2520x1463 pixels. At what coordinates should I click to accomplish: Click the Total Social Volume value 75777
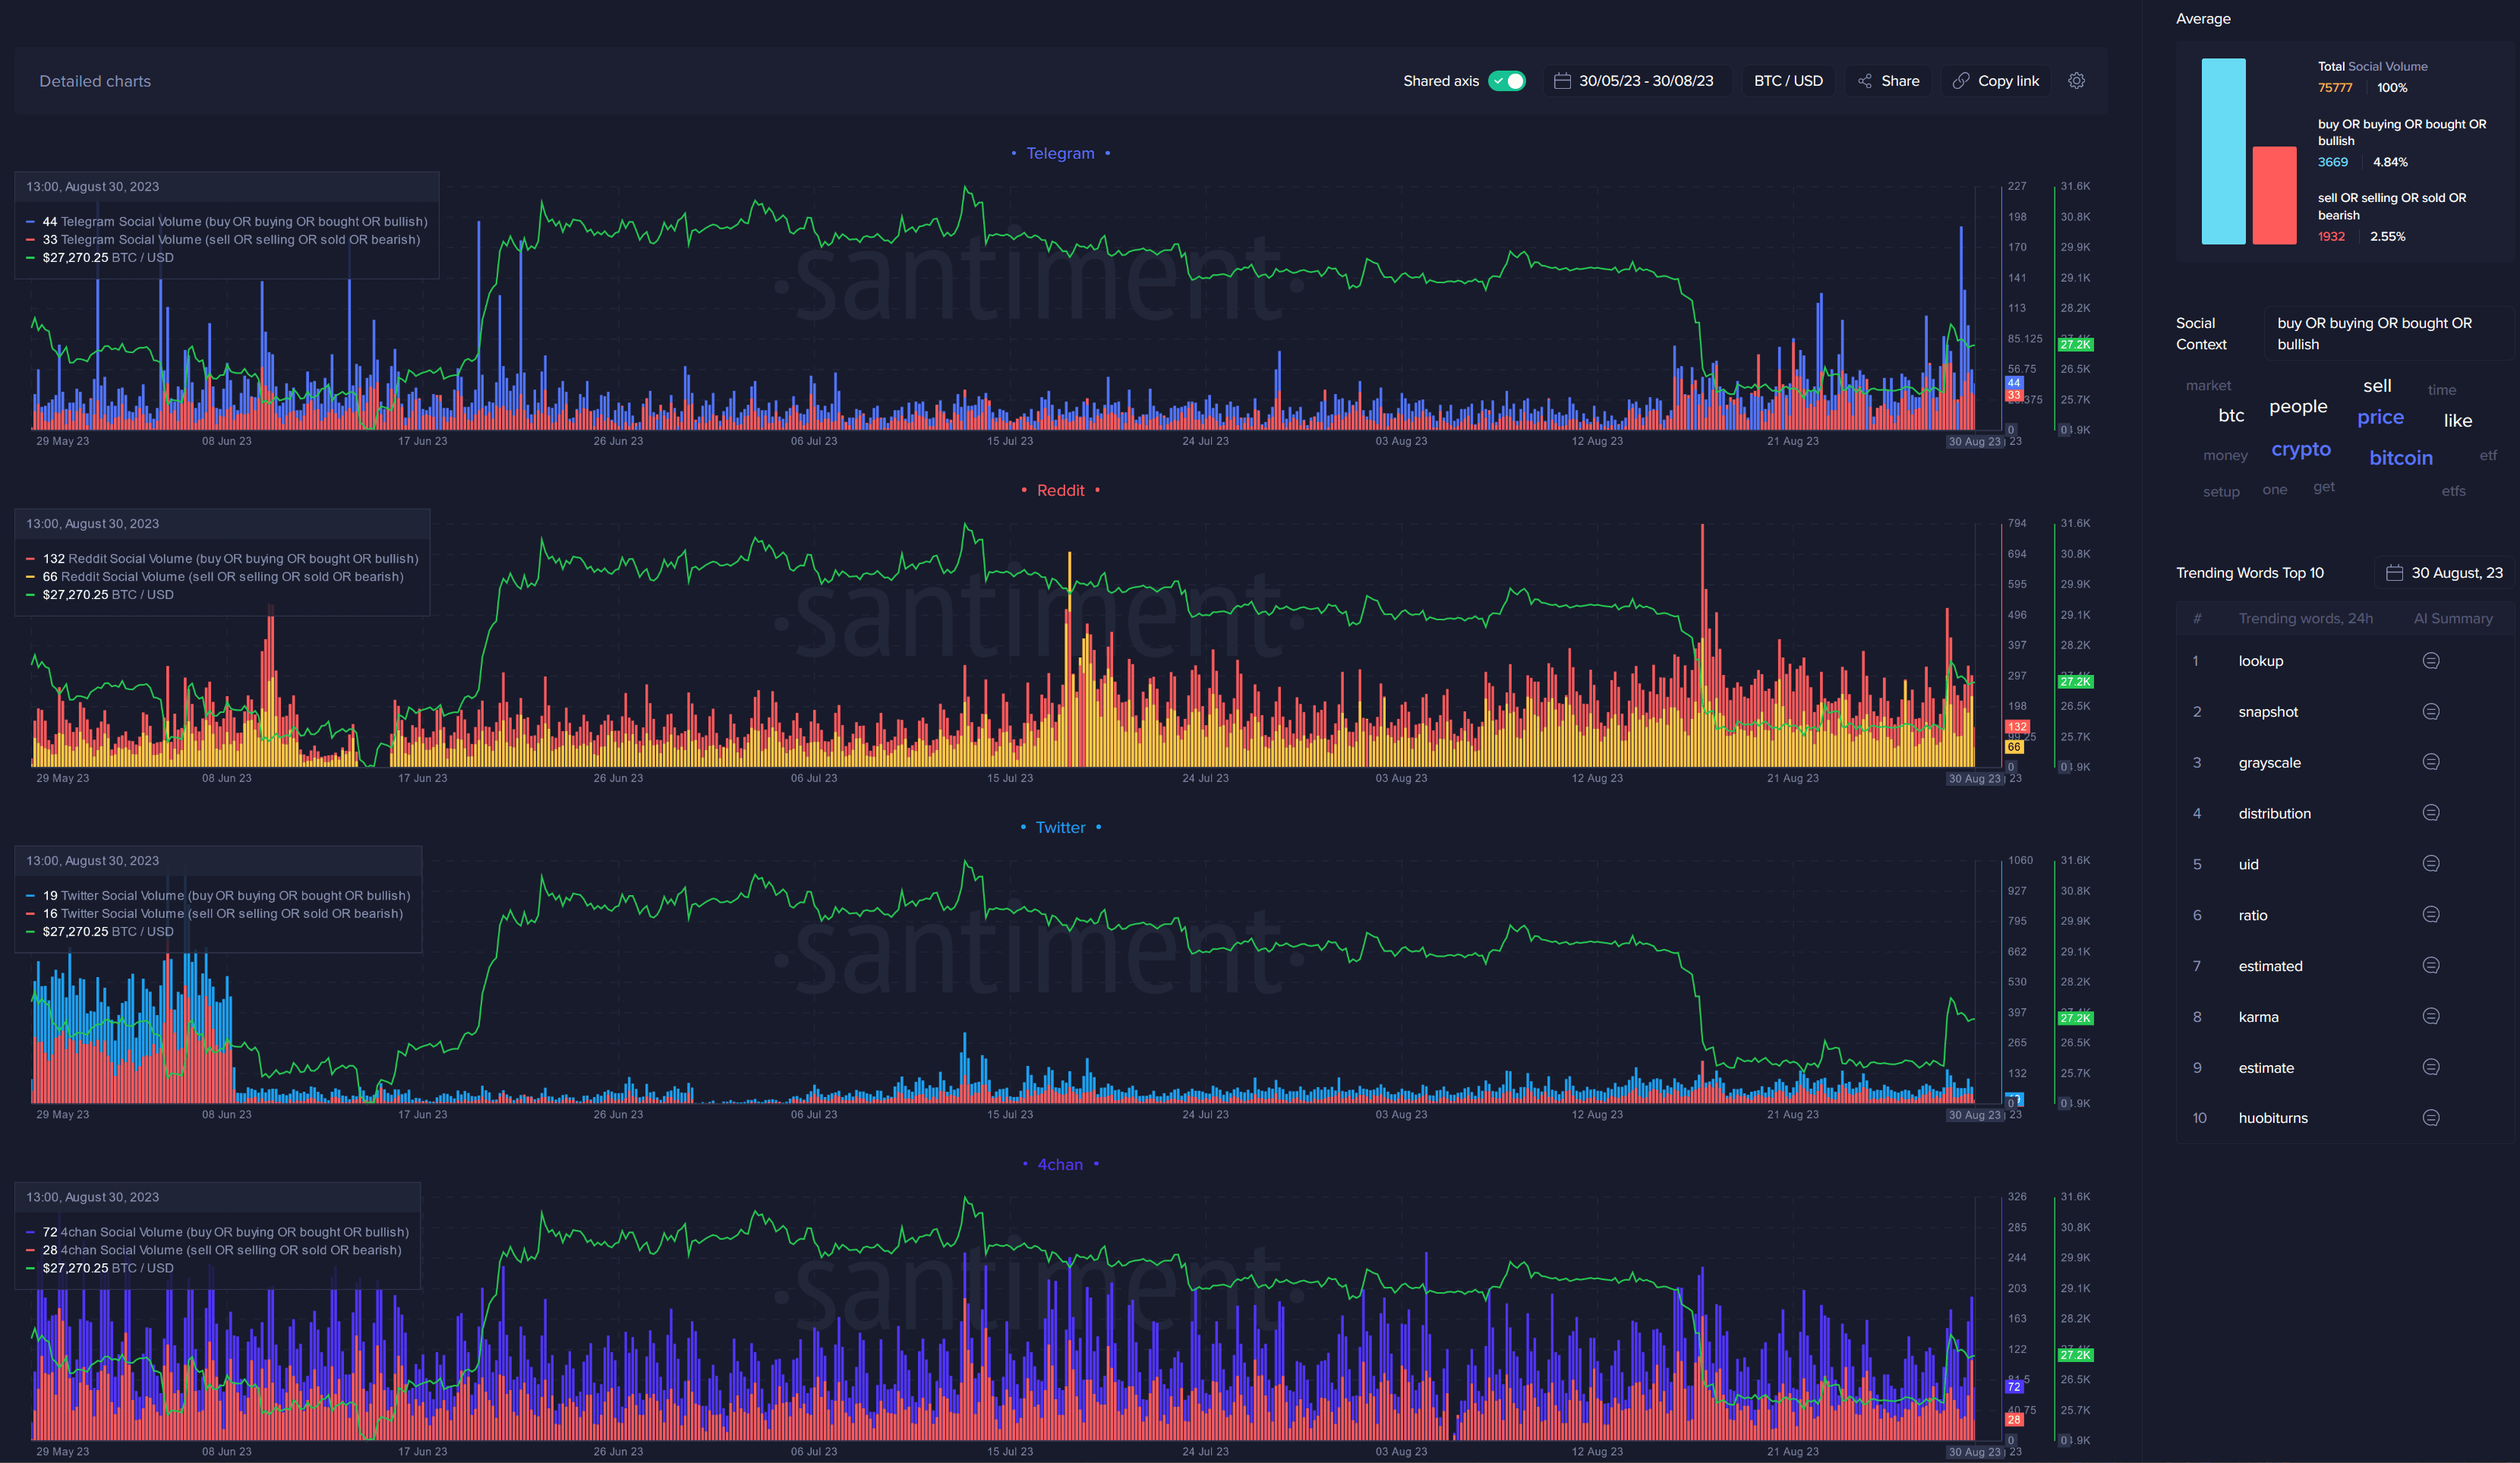[x=2335, y=88]
